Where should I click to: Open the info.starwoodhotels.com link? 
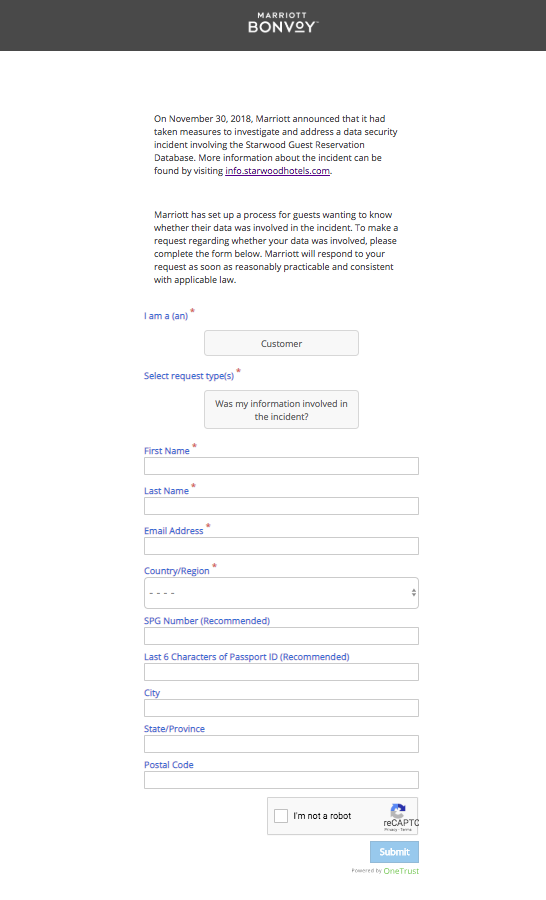tap(277, 170)
